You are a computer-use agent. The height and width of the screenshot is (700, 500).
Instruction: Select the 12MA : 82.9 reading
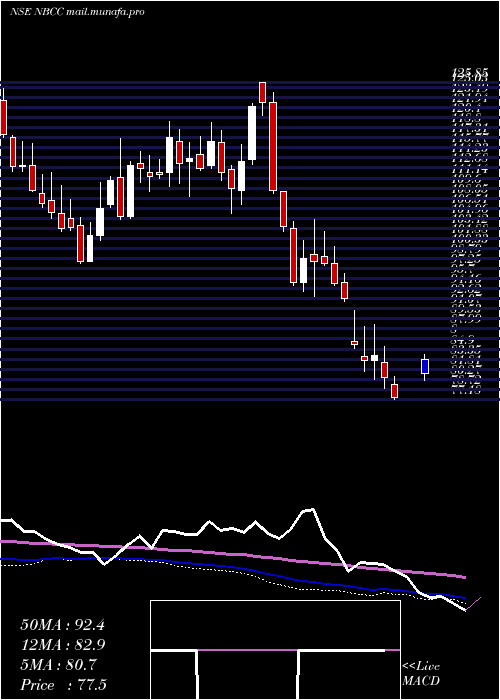tap(62, 645)
